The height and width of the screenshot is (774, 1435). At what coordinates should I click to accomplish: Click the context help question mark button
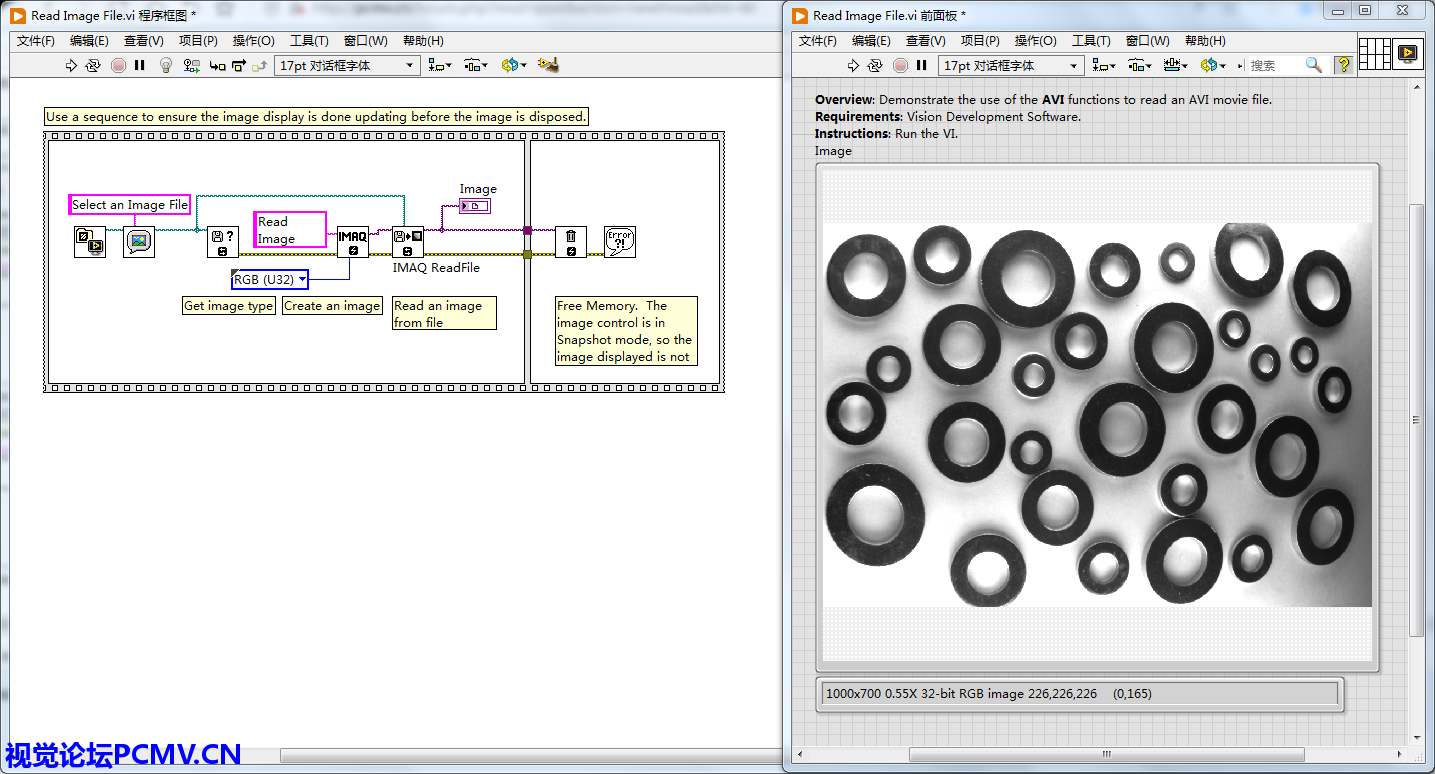click(x=1343, y=66)
